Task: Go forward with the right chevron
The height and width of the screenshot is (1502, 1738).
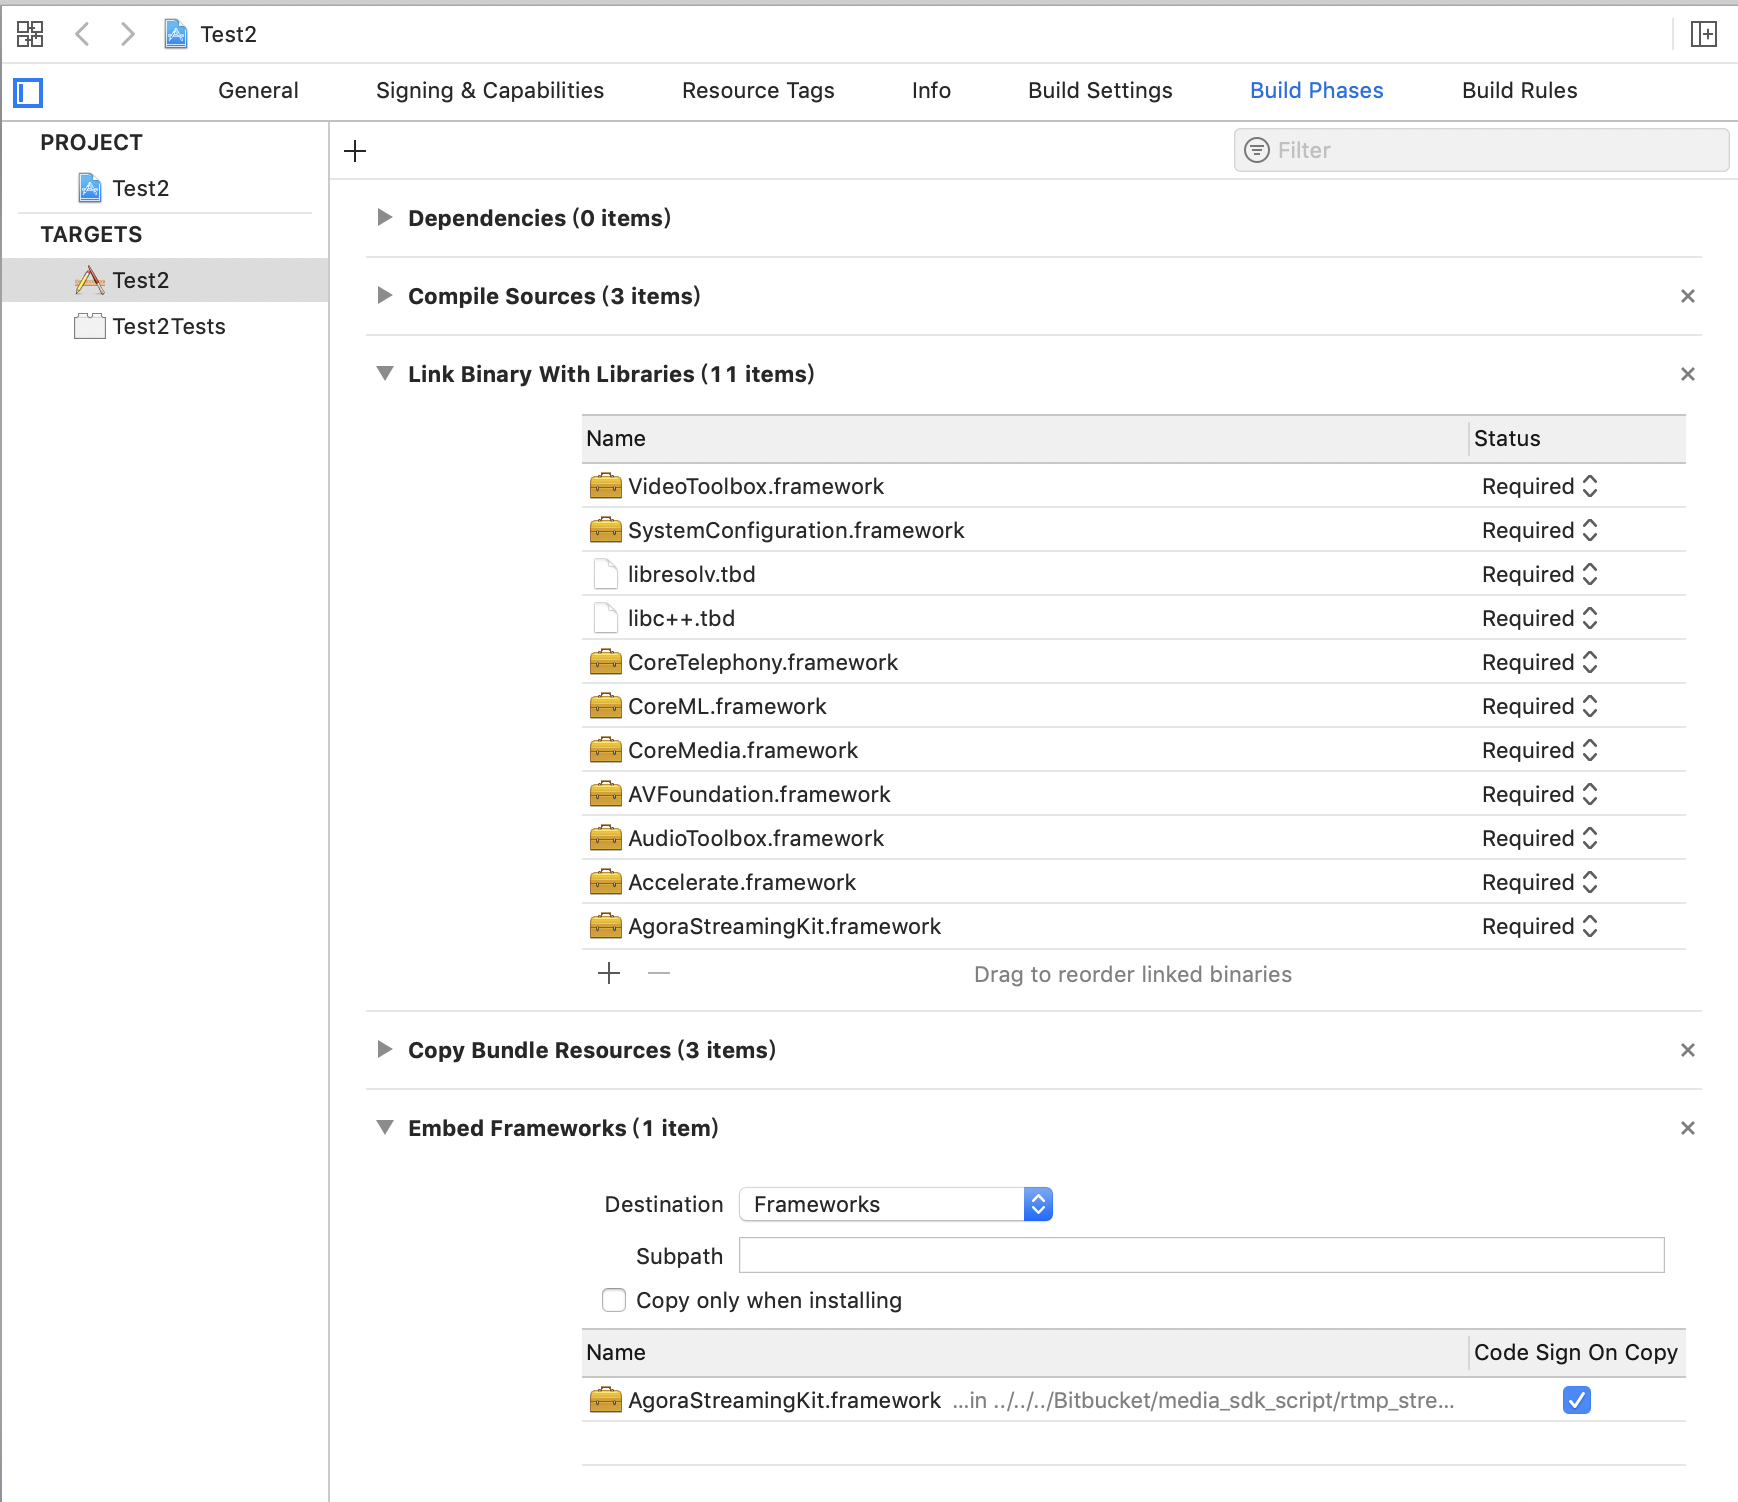Action: (127, 34)
